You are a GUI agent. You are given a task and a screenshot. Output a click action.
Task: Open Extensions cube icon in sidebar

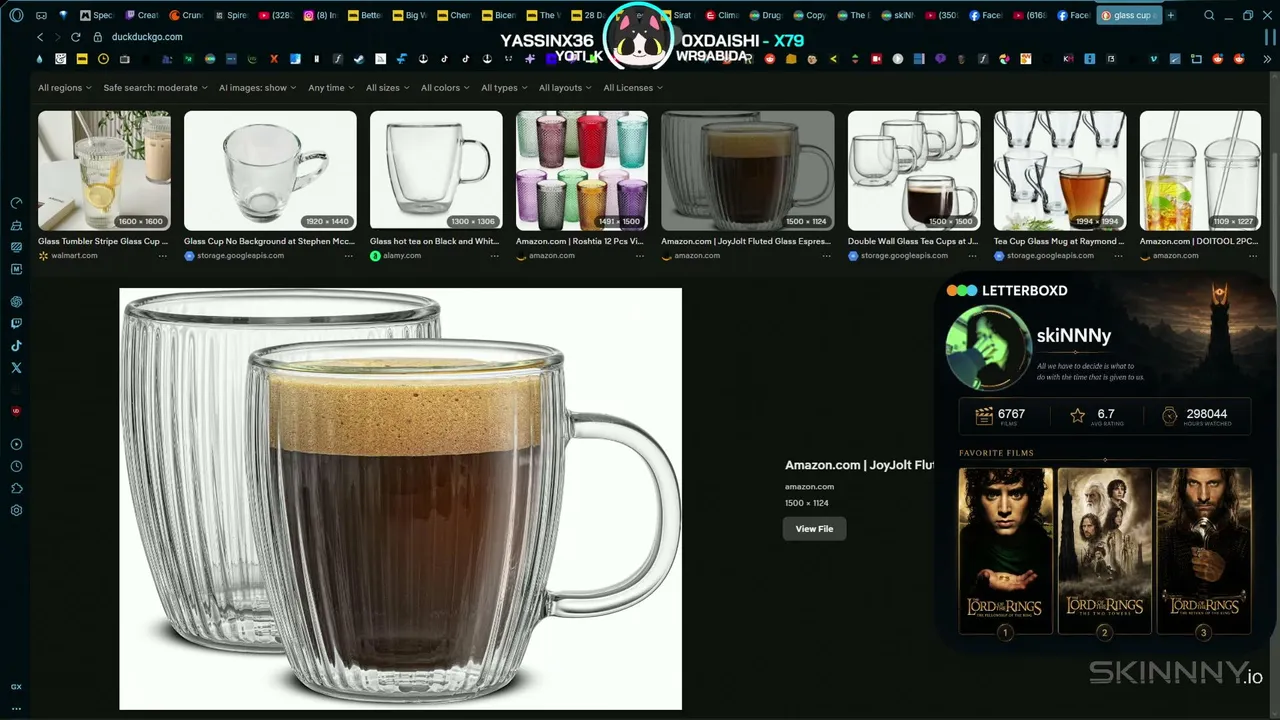point(16,488)
